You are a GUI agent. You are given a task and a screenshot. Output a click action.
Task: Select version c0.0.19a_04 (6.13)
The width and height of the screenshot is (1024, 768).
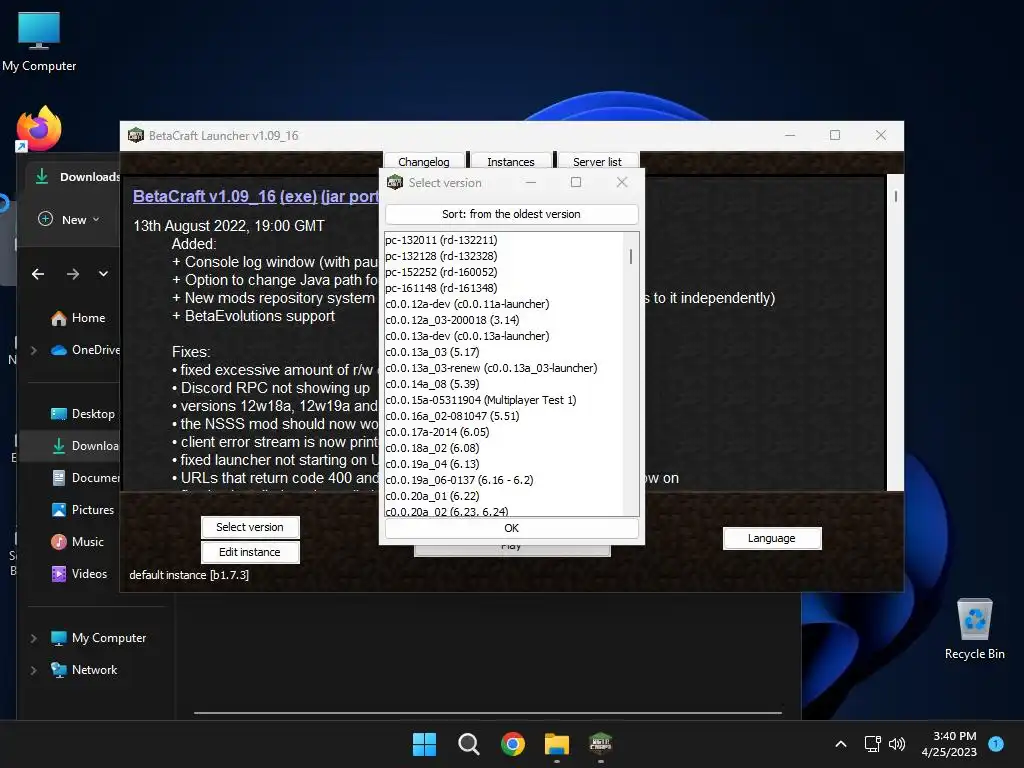tap(504, 464)
